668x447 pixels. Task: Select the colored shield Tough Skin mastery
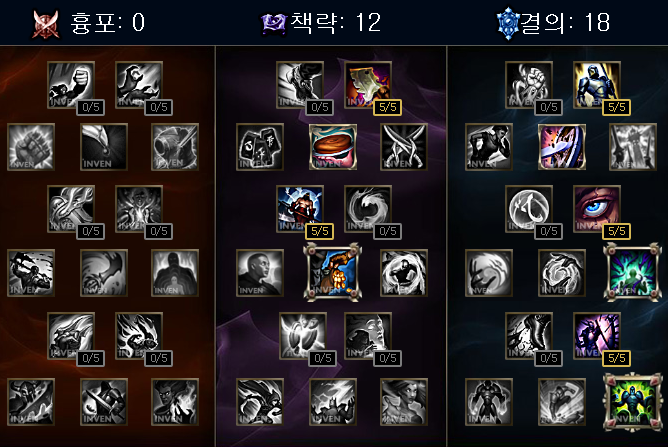point(561,147)
